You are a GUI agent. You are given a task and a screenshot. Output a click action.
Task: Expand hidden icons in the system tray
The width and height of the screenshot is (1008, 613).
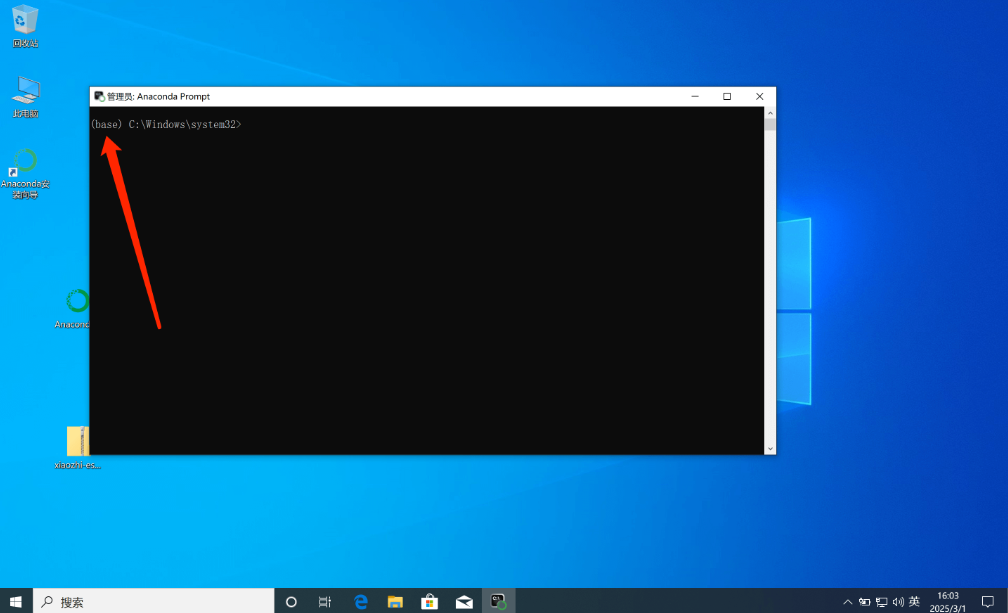(x=847, y=601)
